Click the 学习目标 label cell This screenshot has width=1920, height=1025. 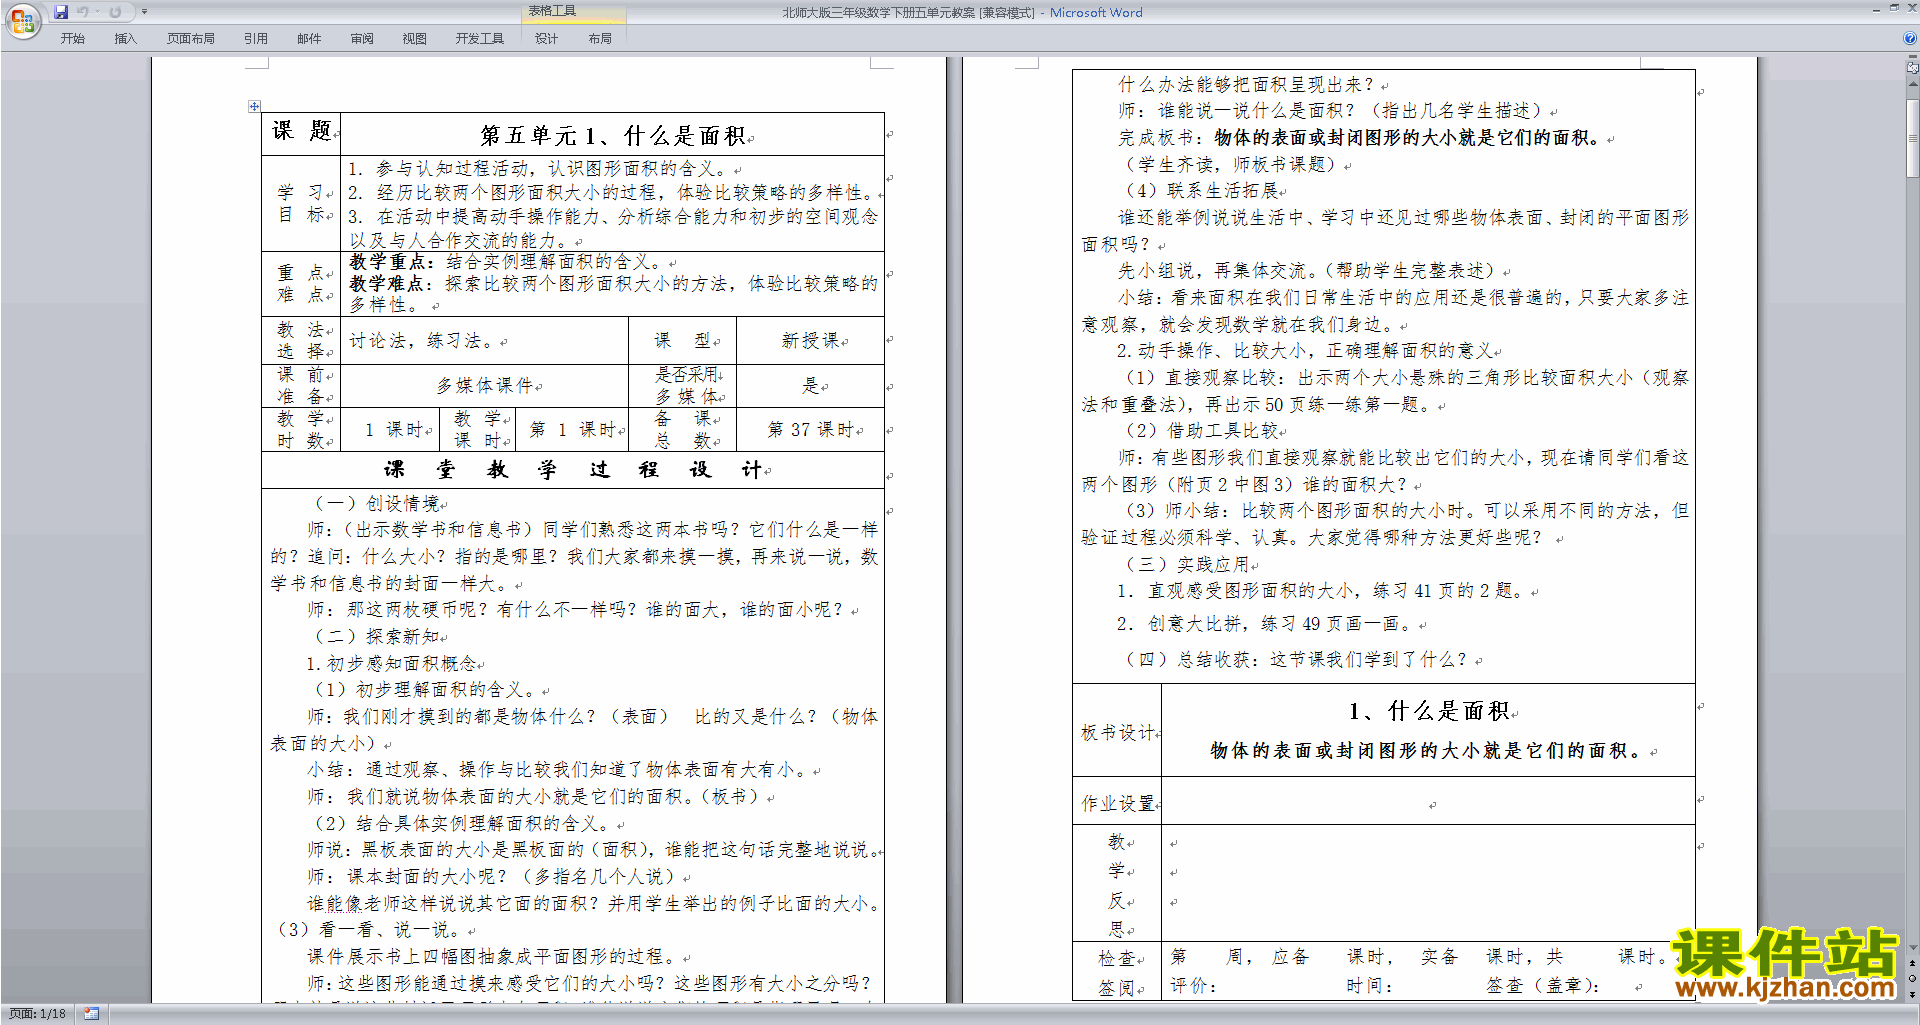click(x=302, y=203)
